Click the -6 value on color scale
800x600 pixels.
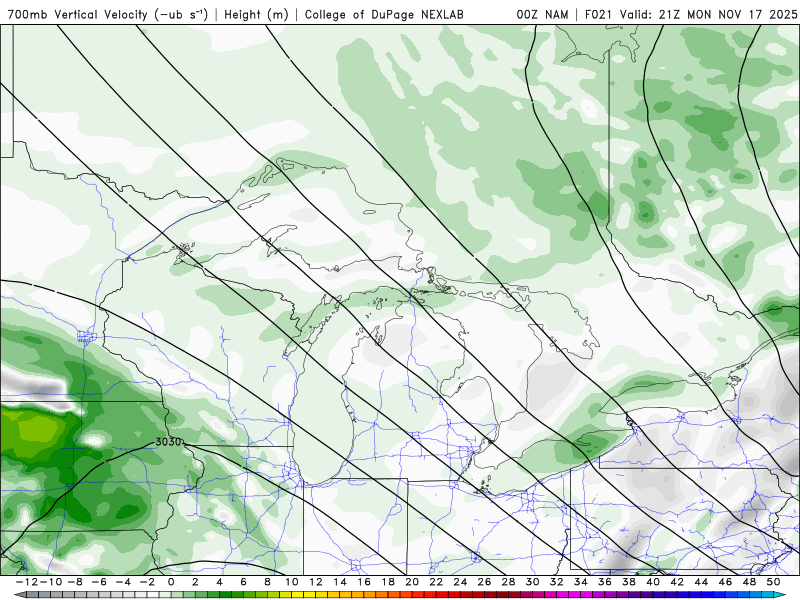point(99,582)
